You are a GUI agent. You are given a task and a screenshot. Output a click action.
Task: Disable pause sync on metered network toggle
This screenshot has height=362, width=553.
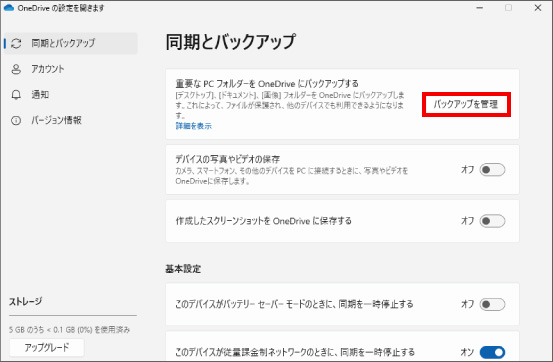coord(492,352)
